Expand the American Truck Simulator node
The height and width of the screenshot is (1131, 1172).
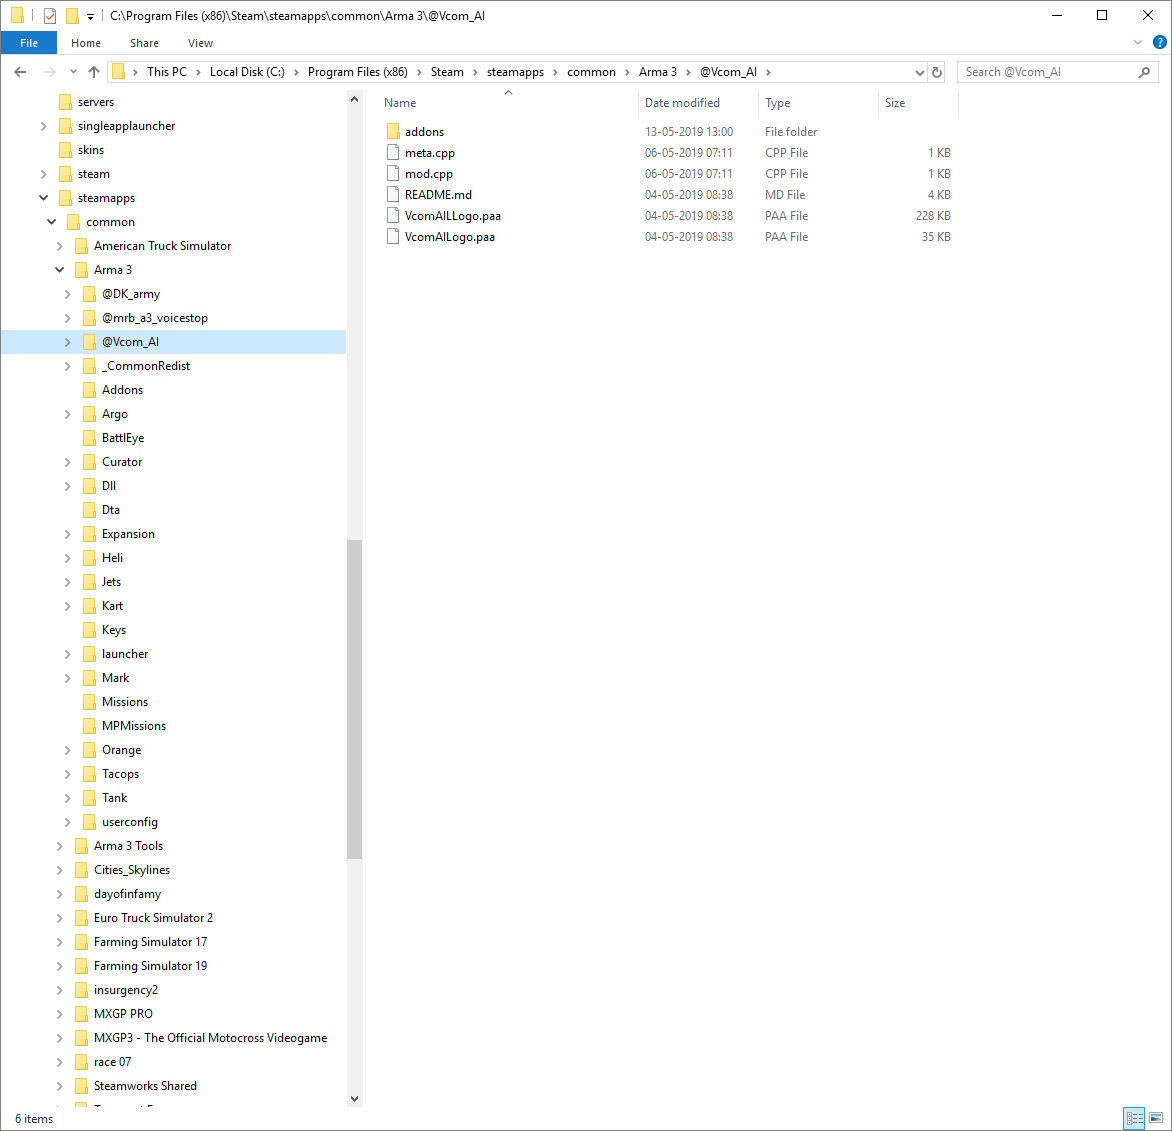60,246
